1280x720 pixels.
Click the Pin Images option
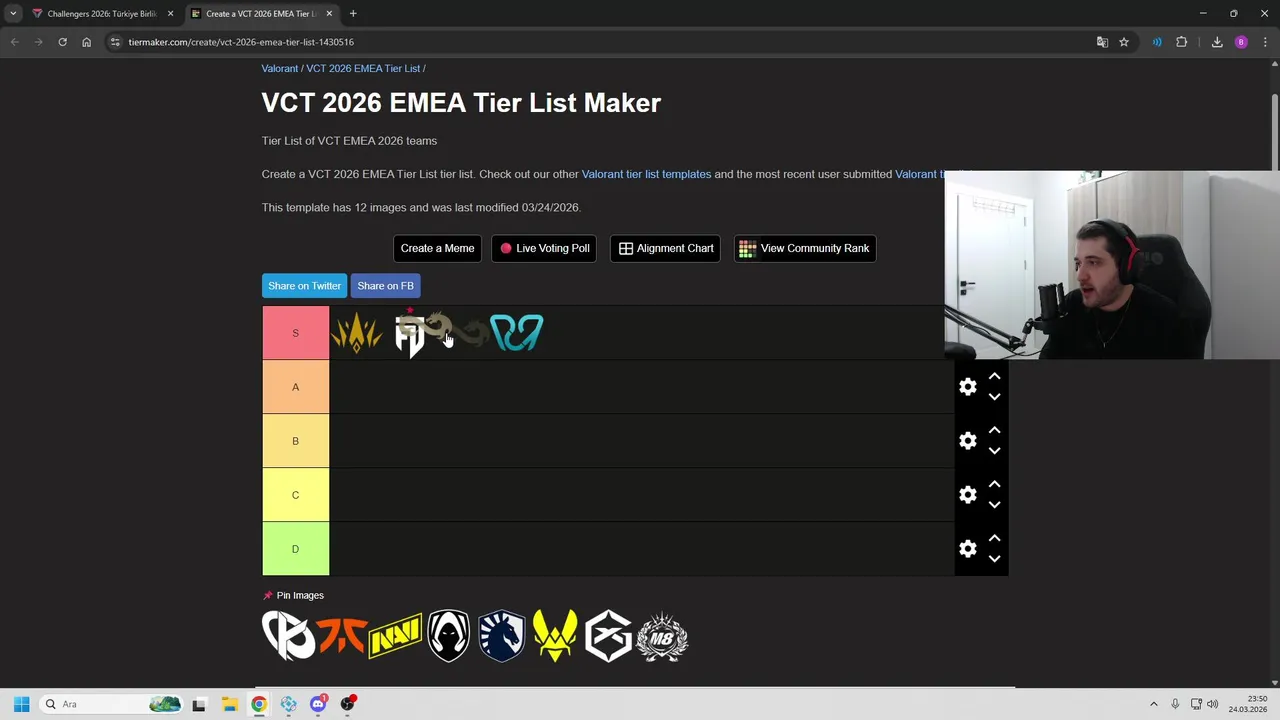click(x=293, y=595)
